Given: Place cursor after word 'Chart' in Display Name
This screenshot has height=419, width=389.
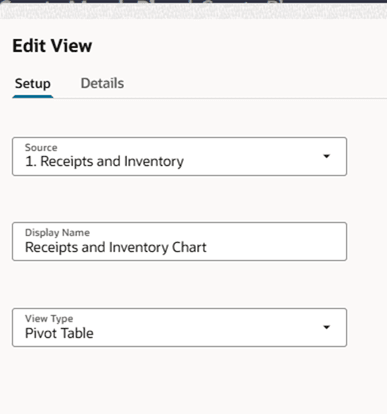Looking at the screenshot, I should pos(207,247).
